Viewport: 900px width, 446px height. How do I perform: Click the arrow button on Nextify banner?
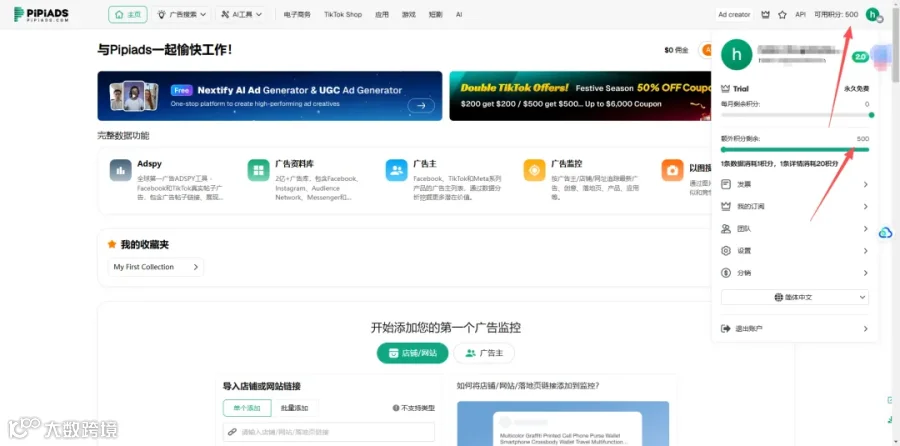(421, 105)
